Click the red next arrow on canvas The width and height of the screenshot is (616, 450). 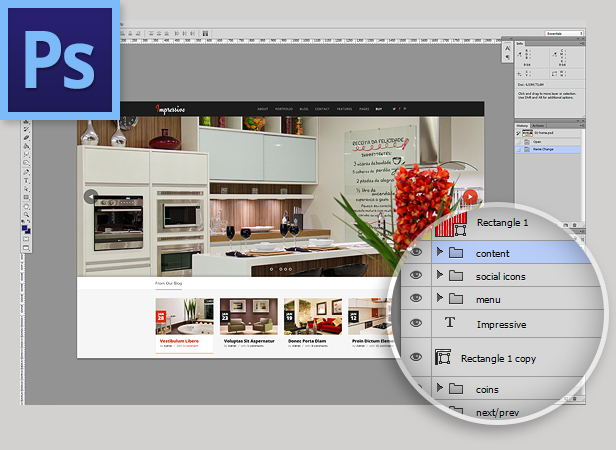[470, 196]
